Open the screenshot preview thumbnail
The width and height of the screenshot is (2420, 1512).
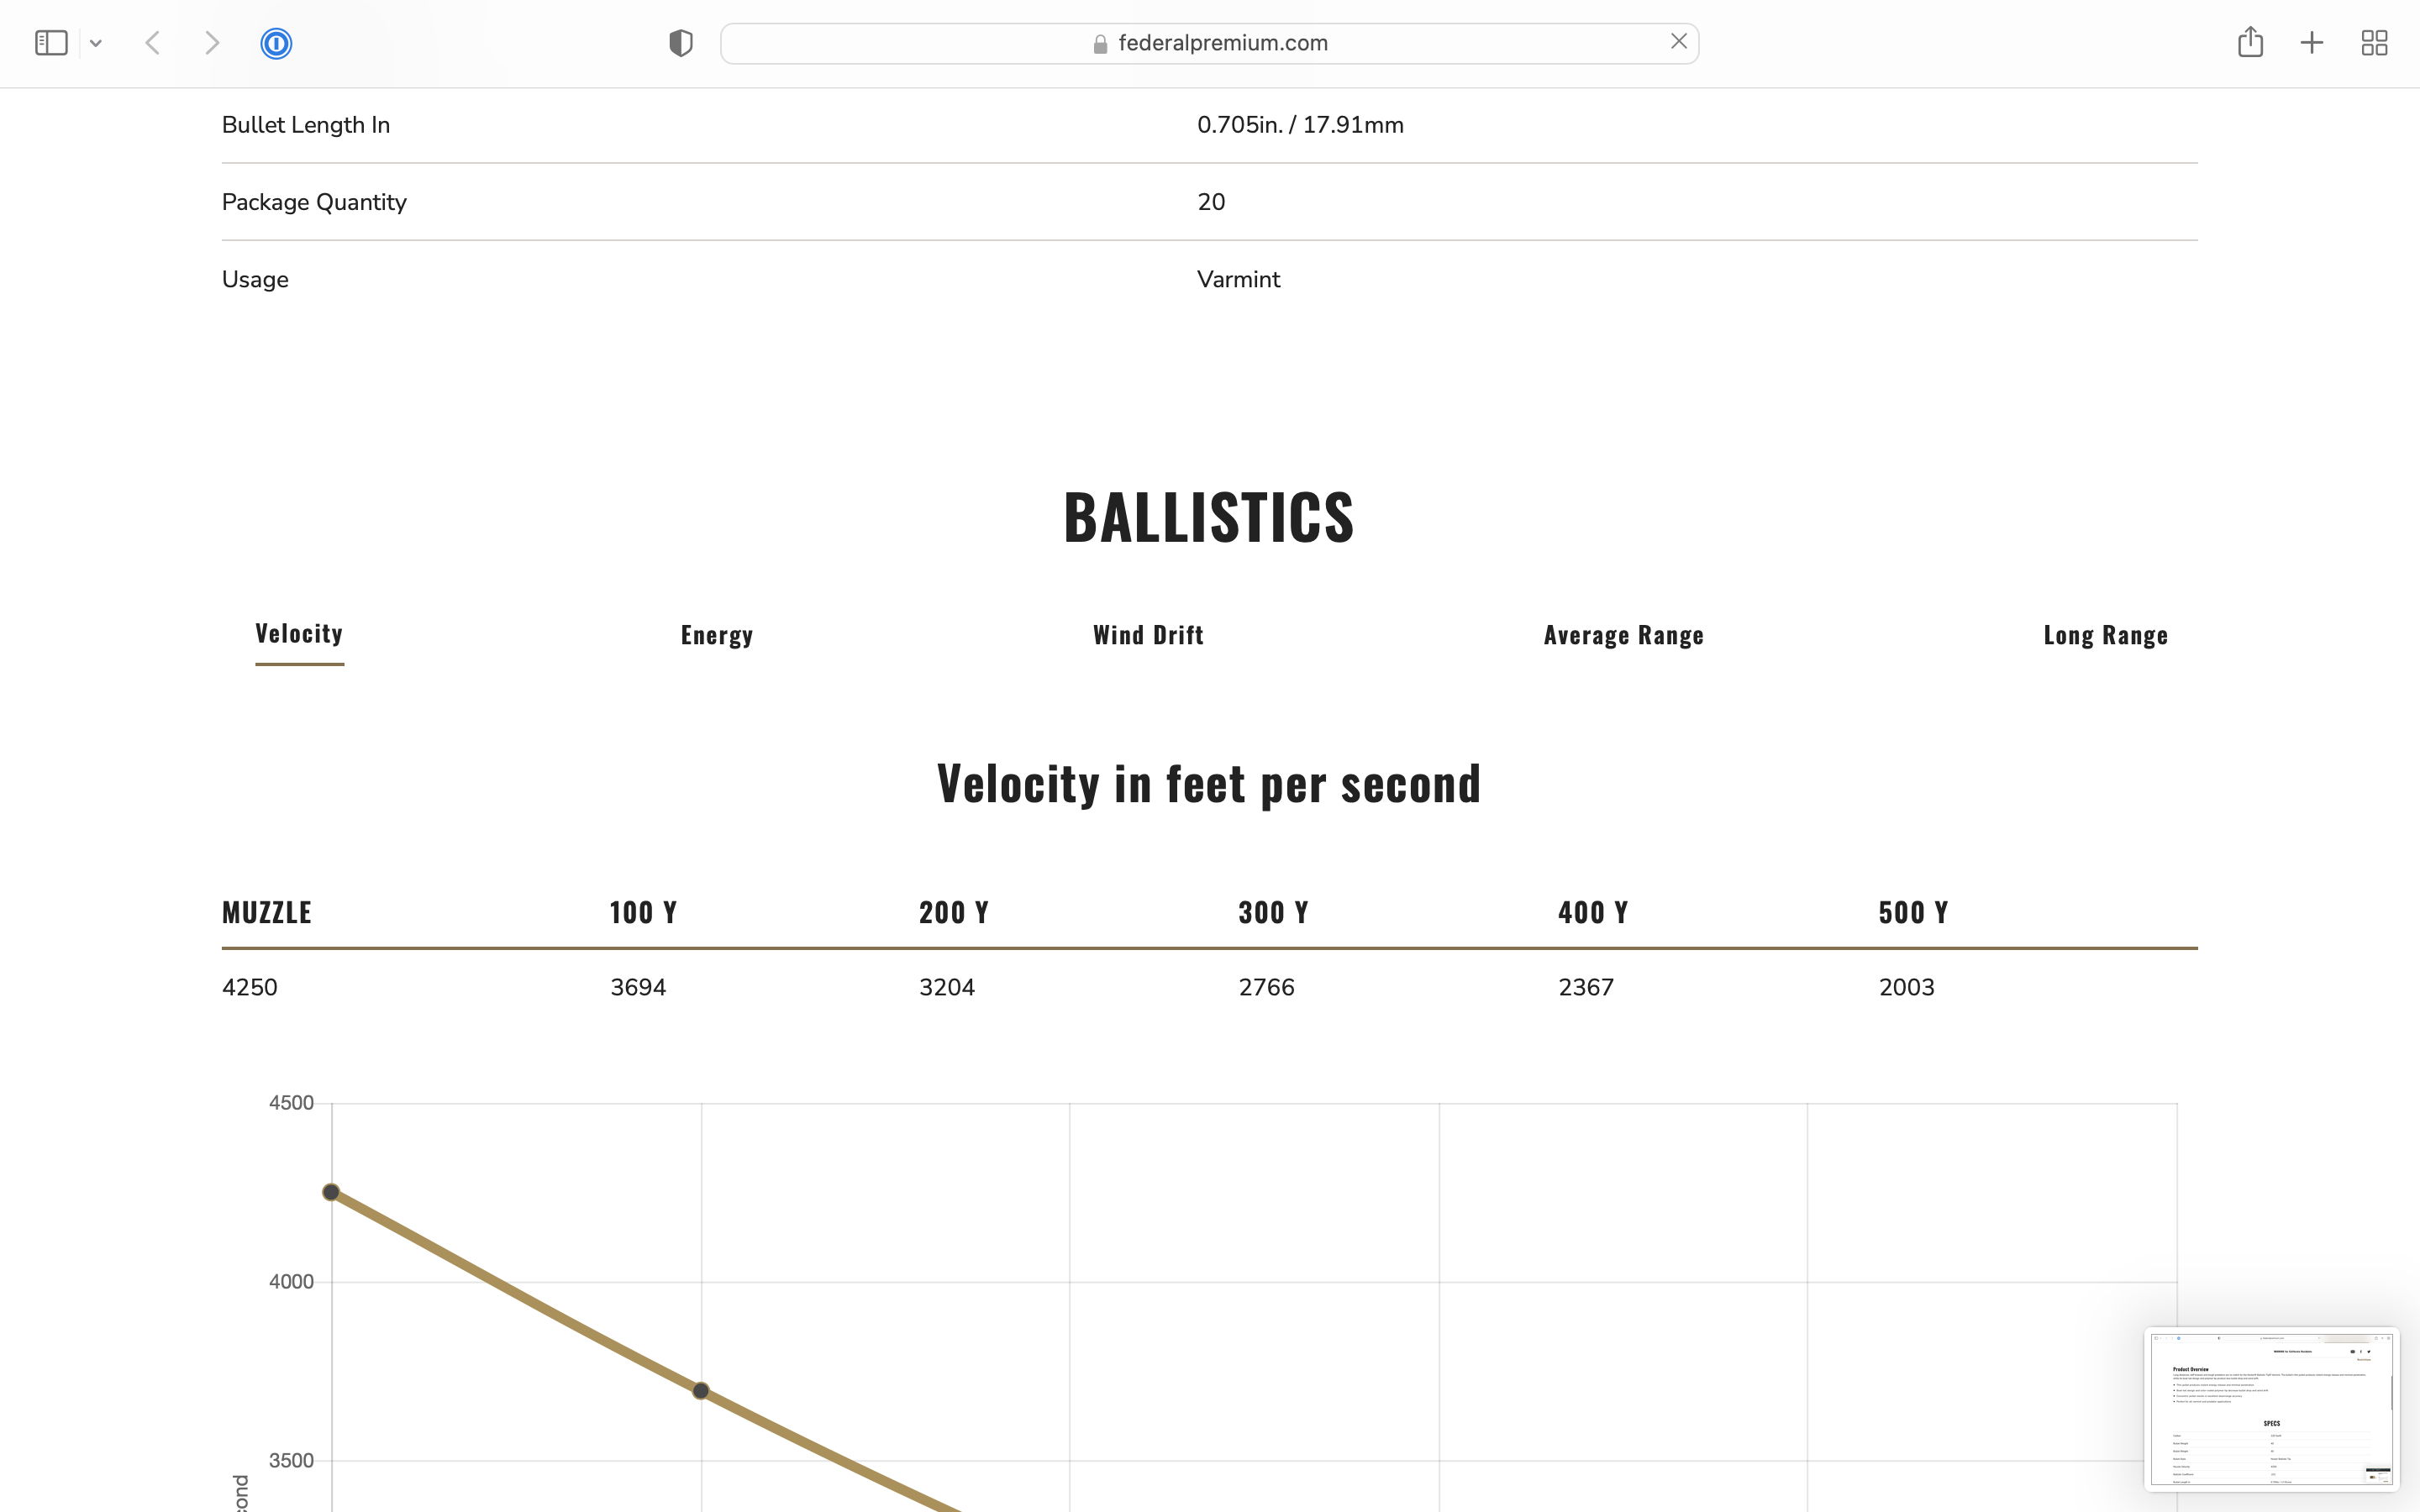pos(2271,1409)
